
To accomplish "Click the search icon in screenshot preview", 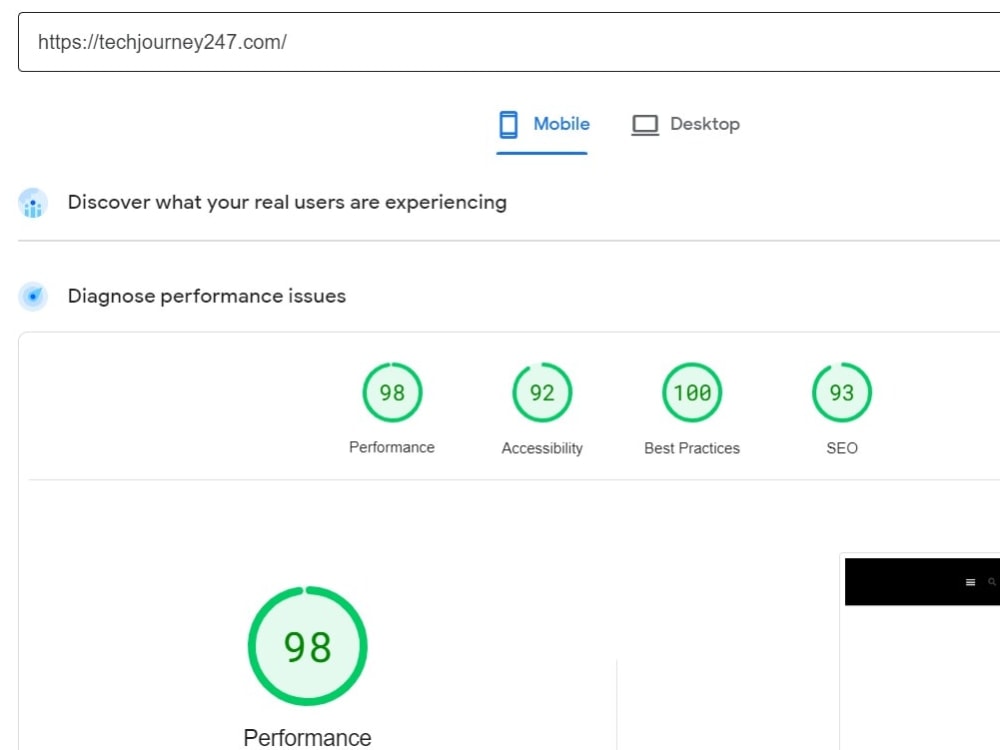I will pos(992,582).
